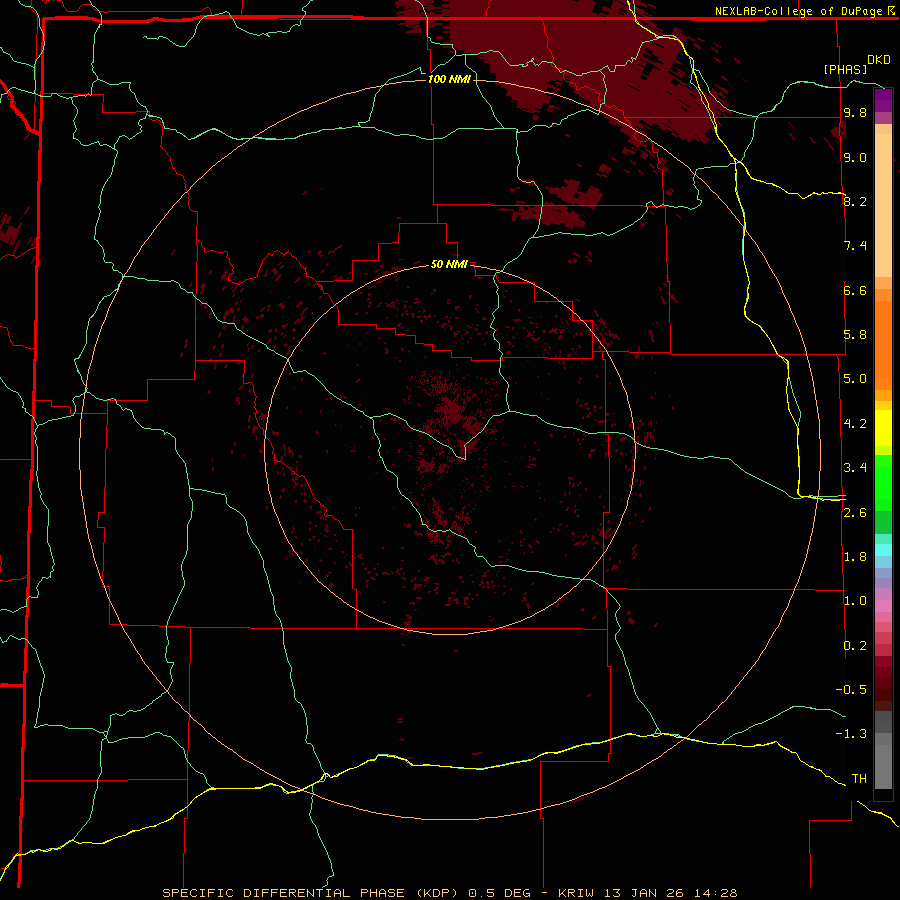Click the NEXLAB-College of DuPage credit text
The height and width of the screenshot is (900, 900).
800,11
